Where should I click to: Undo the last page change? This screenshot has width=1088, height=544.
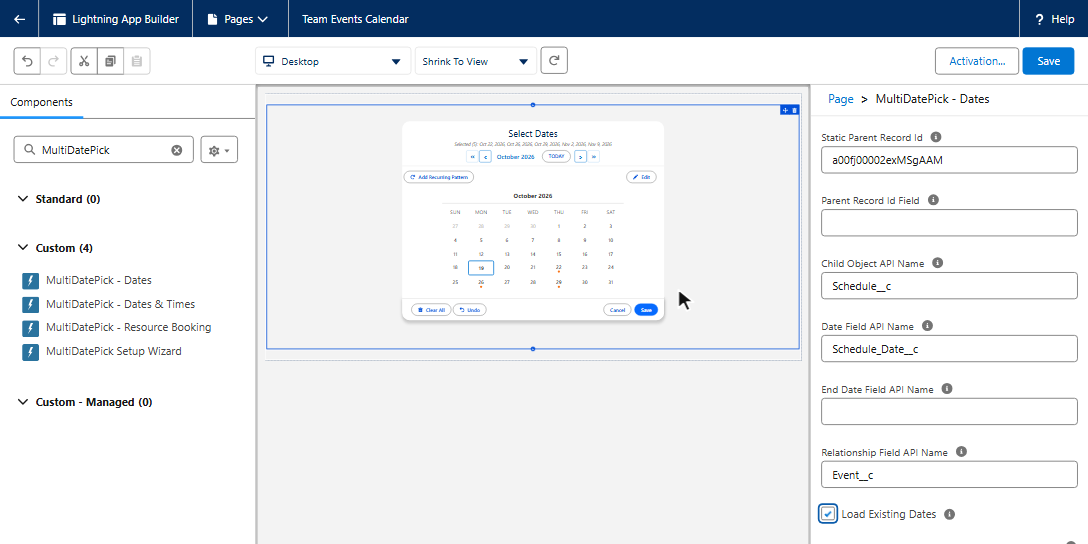pos(28,61)
